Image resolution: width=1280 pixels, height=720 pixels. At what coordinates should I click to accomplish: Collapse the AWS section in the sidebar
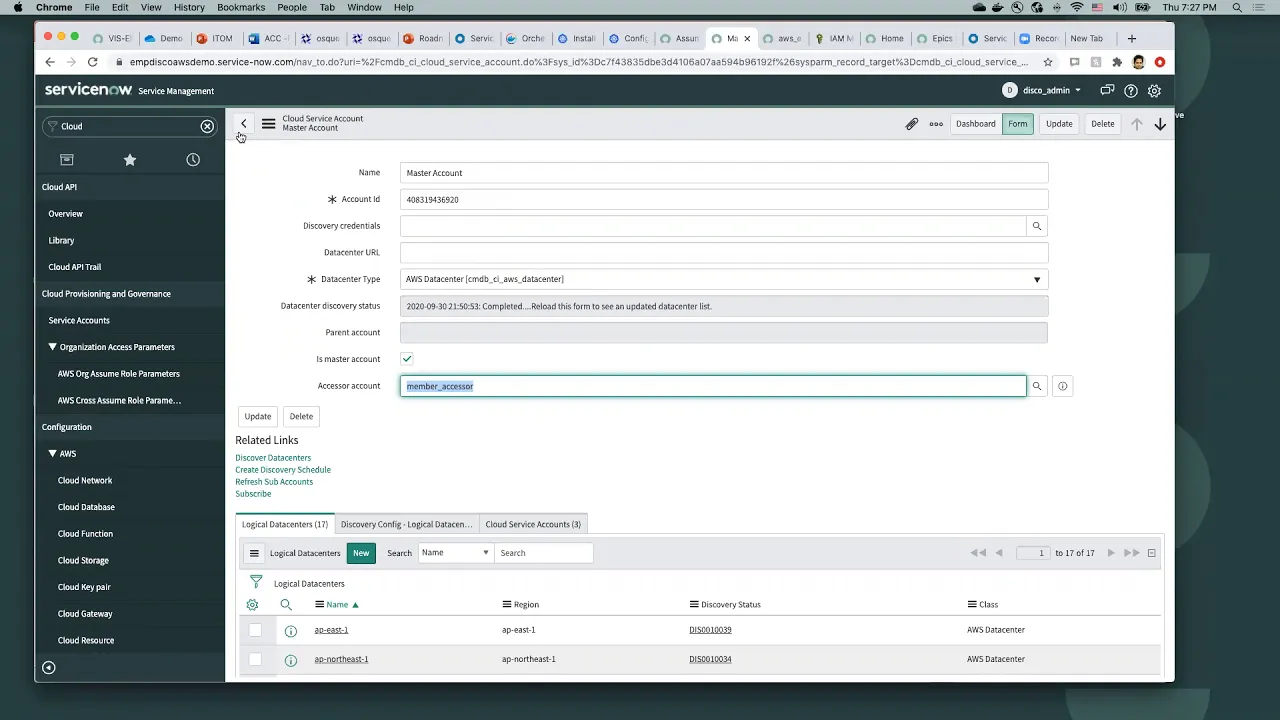tap(52, 453)
